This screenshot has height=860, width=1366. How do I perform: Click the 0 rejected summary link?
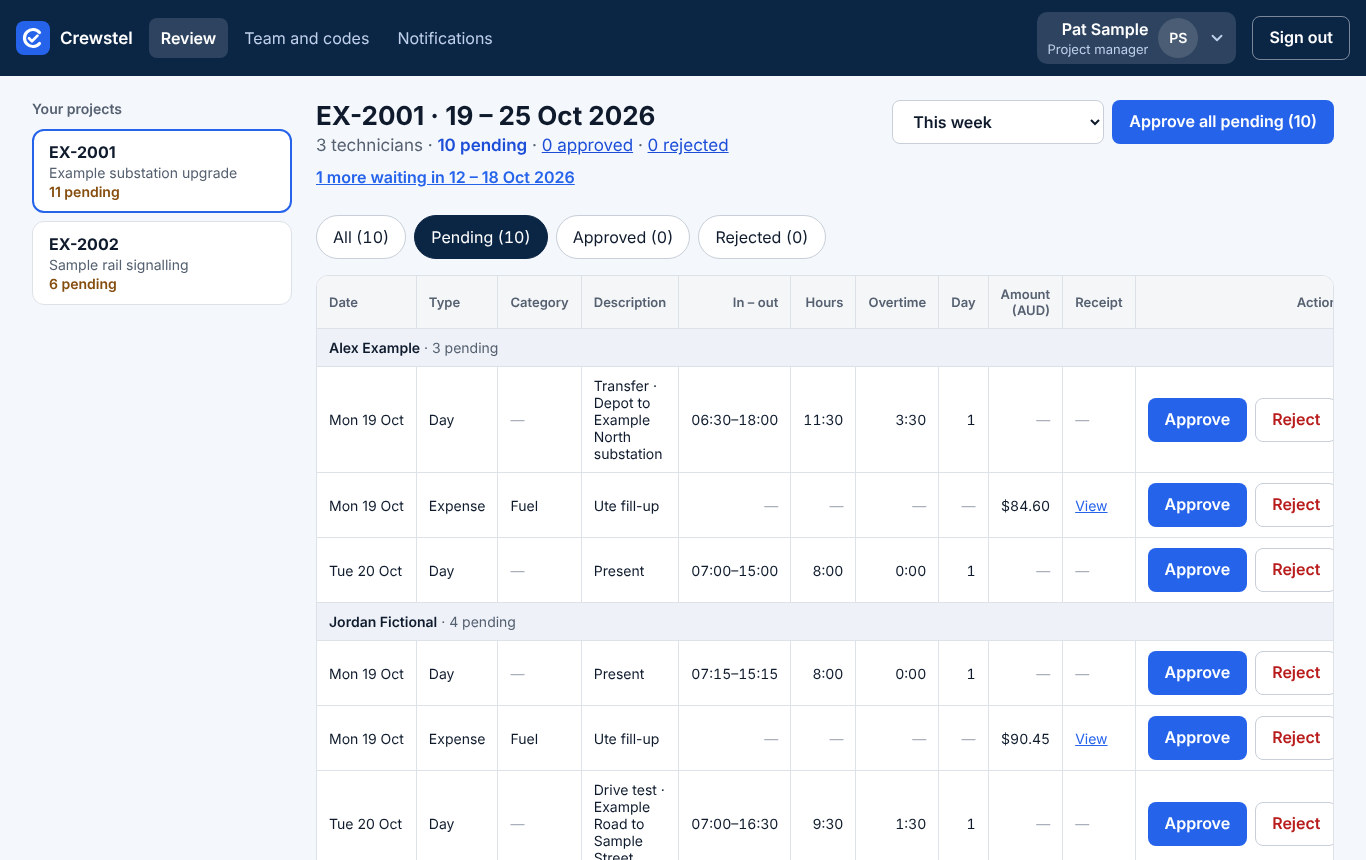[688, 145]
